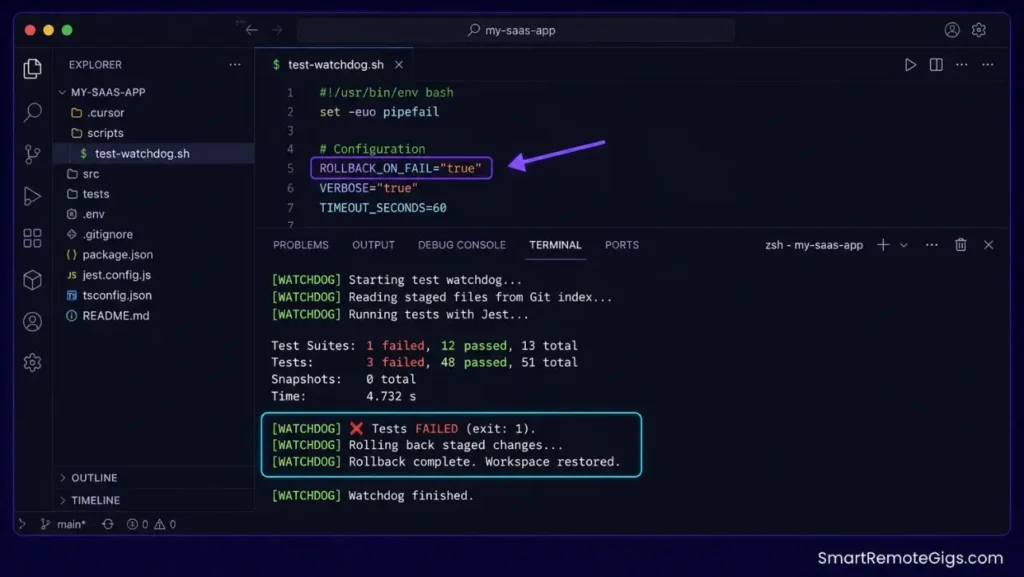Click the my-saas-app search bar
This screenshot has width=1024, height=577.
(516, 30)
